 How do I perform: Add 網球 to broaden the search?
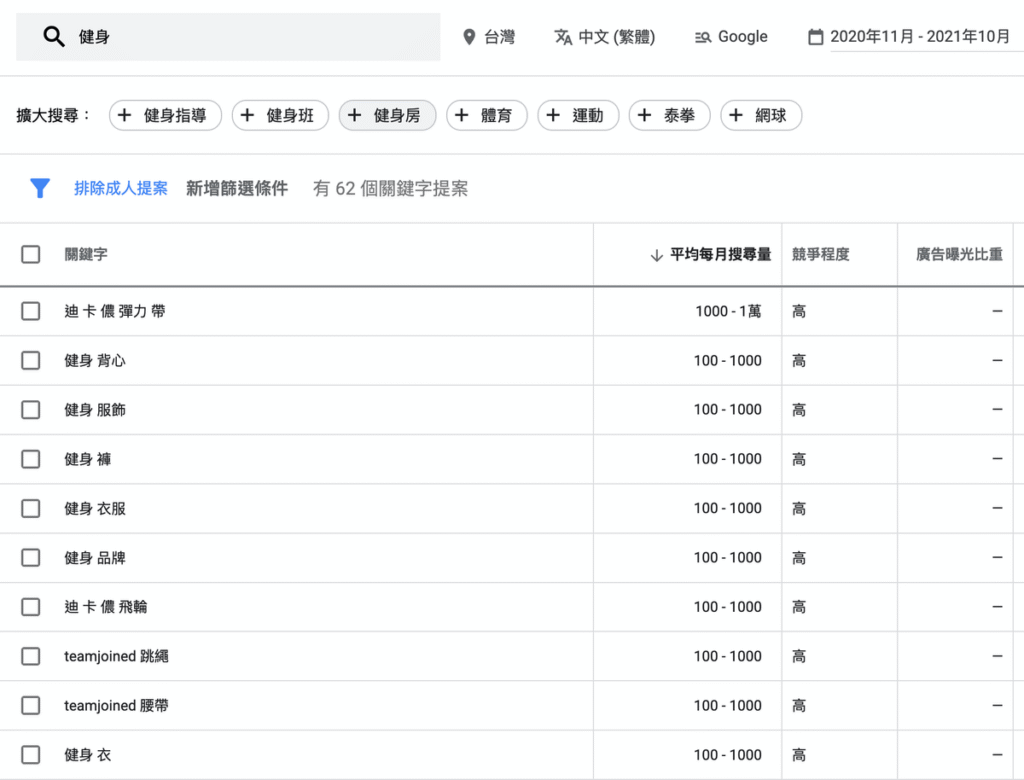(x=761, y=116)
